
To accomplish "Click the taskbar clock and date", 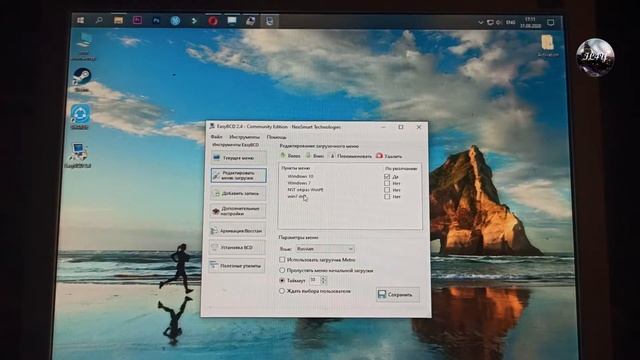I will (x=530, y=22).
